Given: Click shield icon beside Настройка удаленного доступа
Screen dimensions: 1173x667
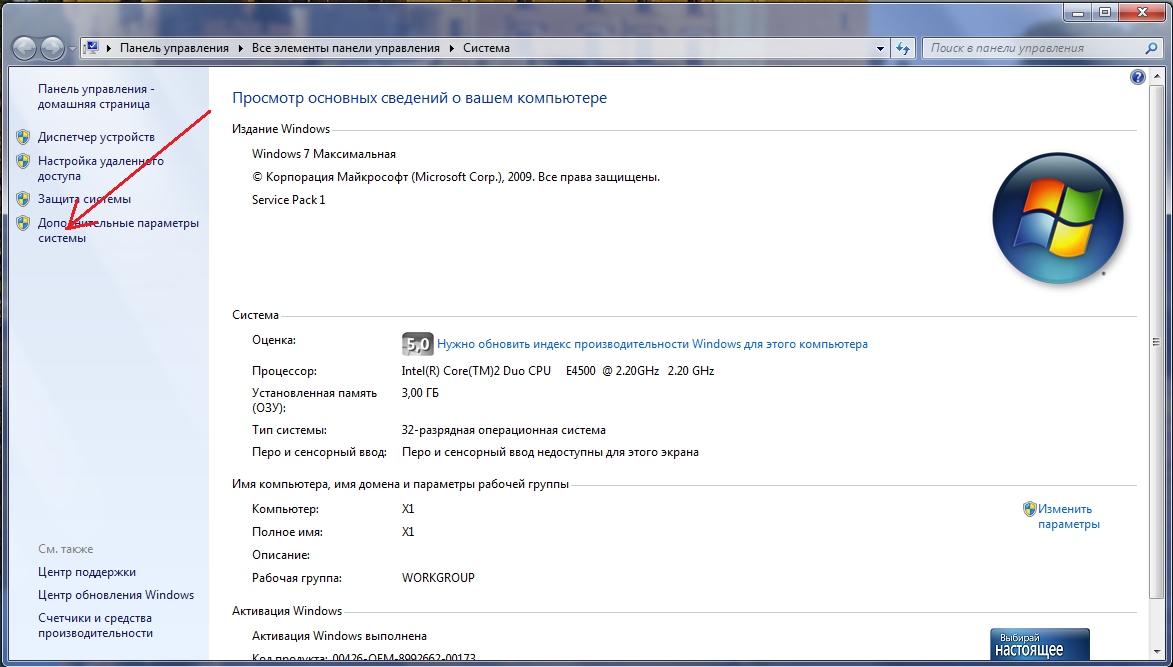Looking at the screenshot, I should click(23, 161).
